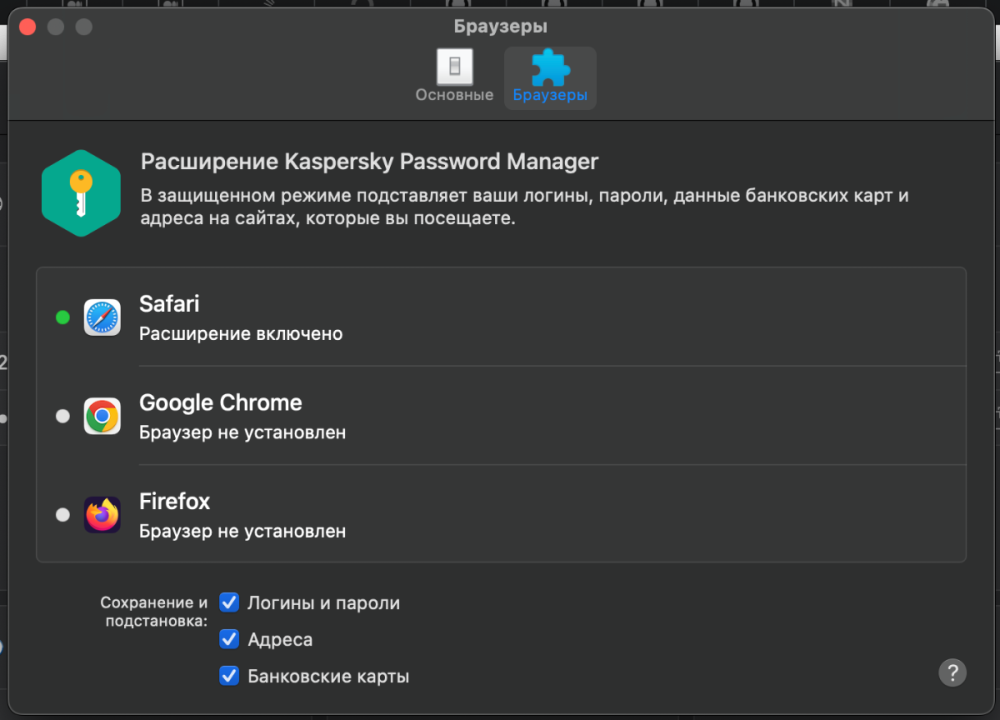Click the green Safari status indicator
This screenshot has height=720, width=1000.
tap(63, 317)
